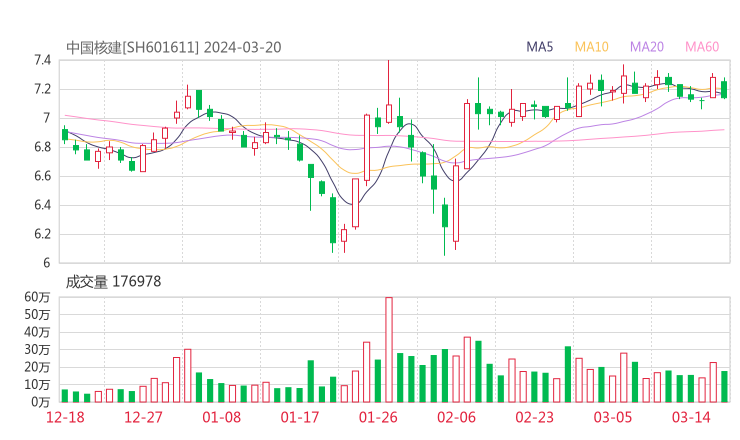
Task: Click the 12-18 date axis label
Action: tap(65, 417)
